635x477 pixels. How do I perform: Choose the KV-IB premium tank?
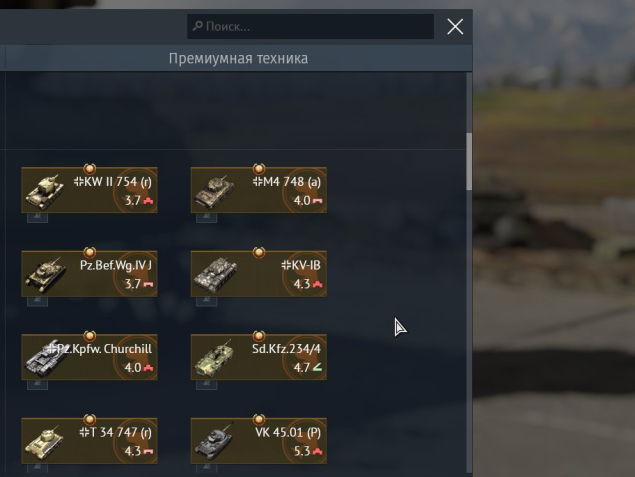(x=259, y=274)
